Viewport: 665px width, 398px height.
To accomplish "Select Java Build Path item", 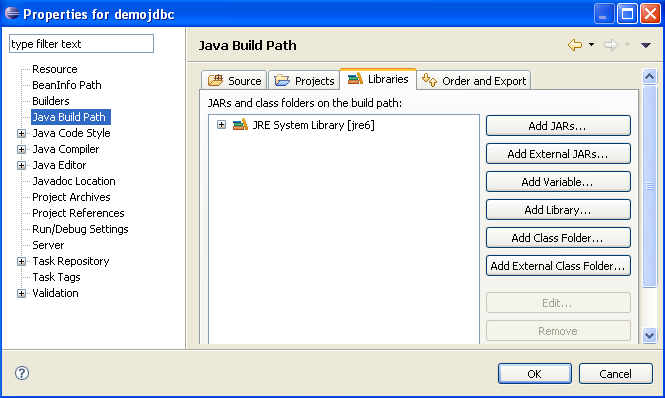I will coord(70,117).
